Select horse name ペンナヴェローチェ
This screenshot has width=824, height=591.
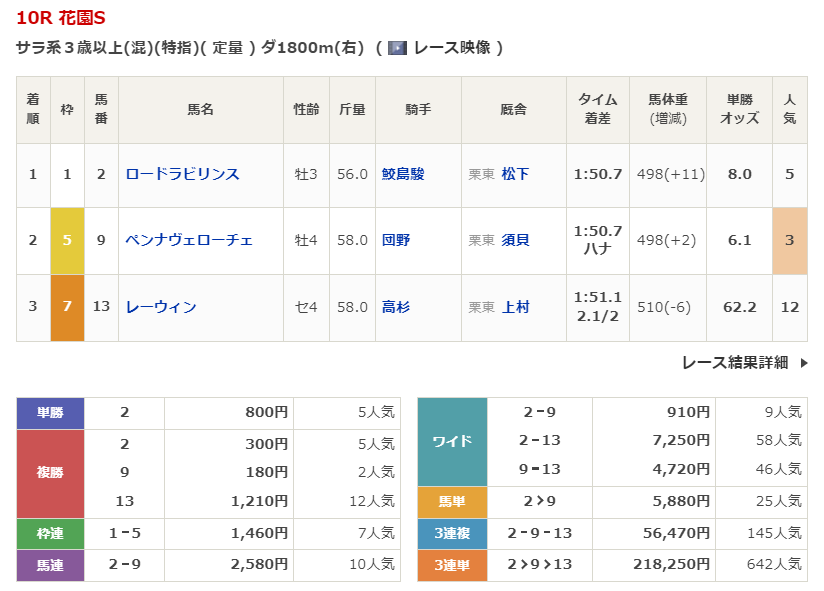[x=188, y=240]
